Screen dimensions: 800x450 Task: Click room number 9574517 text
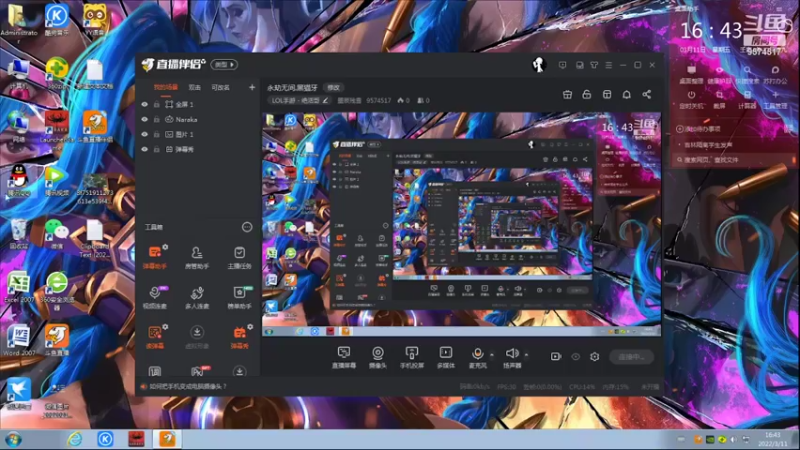(x=379, y=101)
